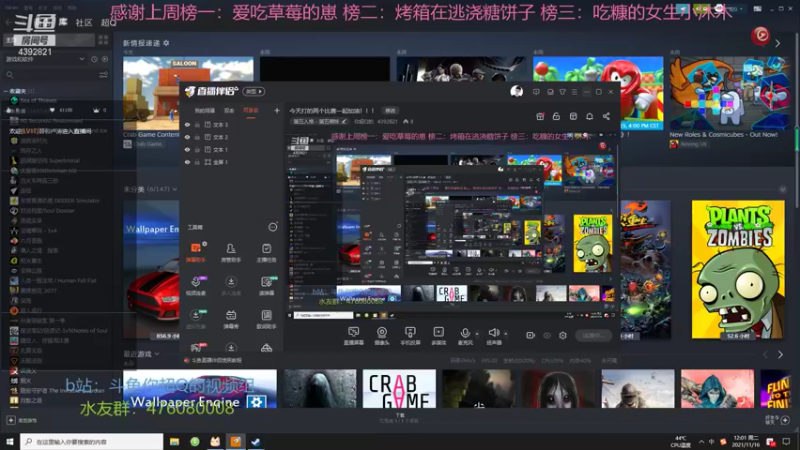800x450 pixels.
Task: Add a 多媒体 media source
Action: point(439,336)
